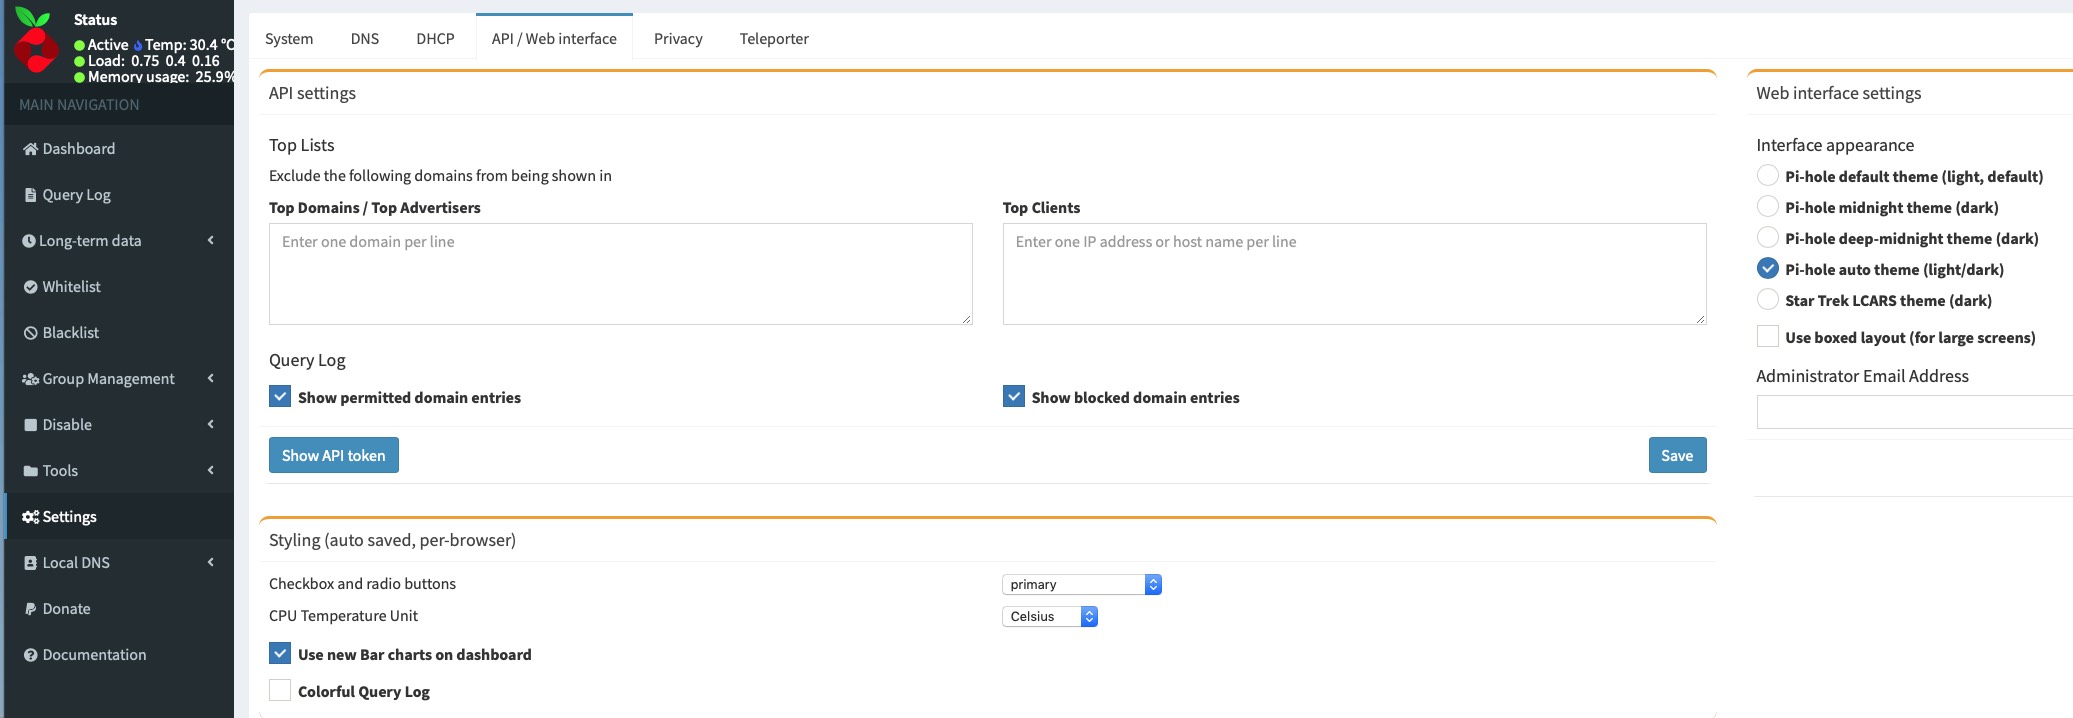The image size is (2073, 718).
Task: Click the Administrator Email Address field
Action: 1915,412
